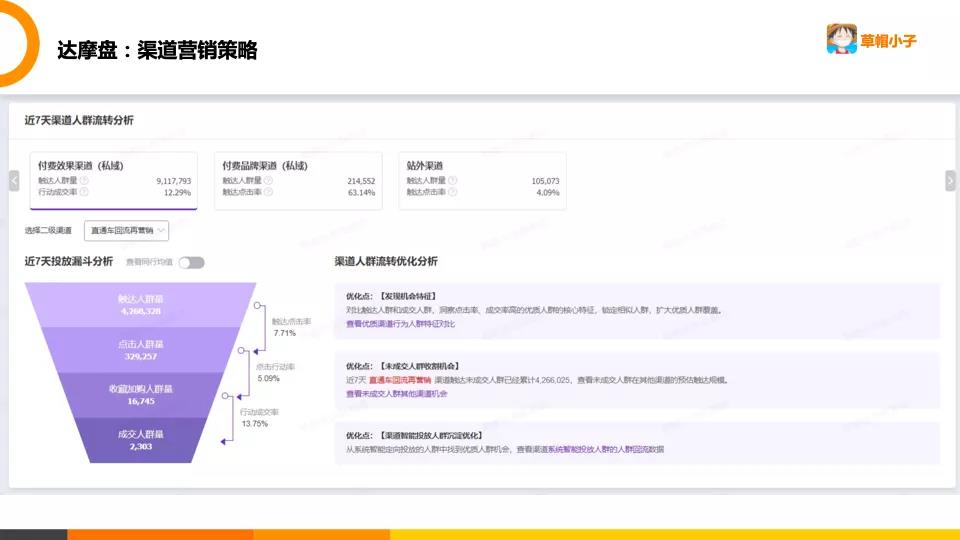Click the 系统智能投放人群的人群回流数据 link

[605, 450]
